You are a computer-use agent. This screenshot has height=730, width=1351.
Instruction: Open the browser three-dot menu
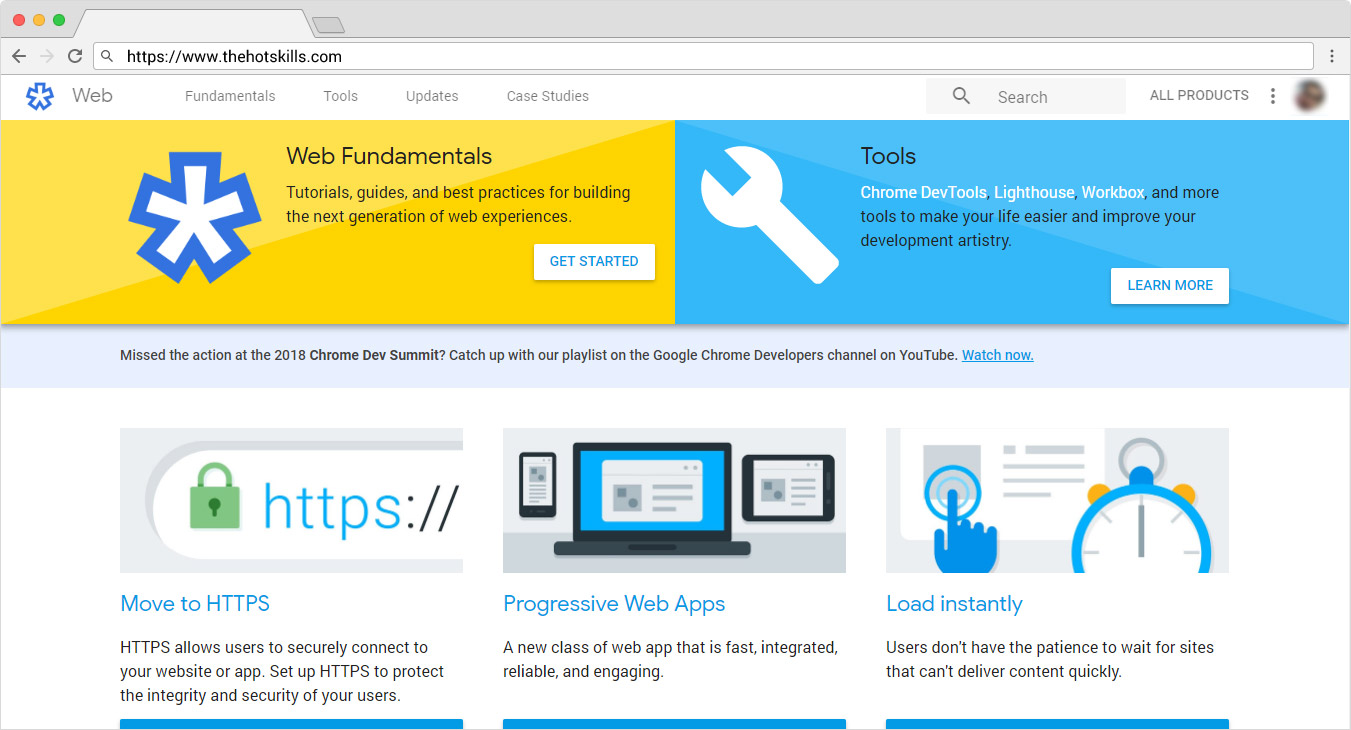click(x=1332, y=56)
